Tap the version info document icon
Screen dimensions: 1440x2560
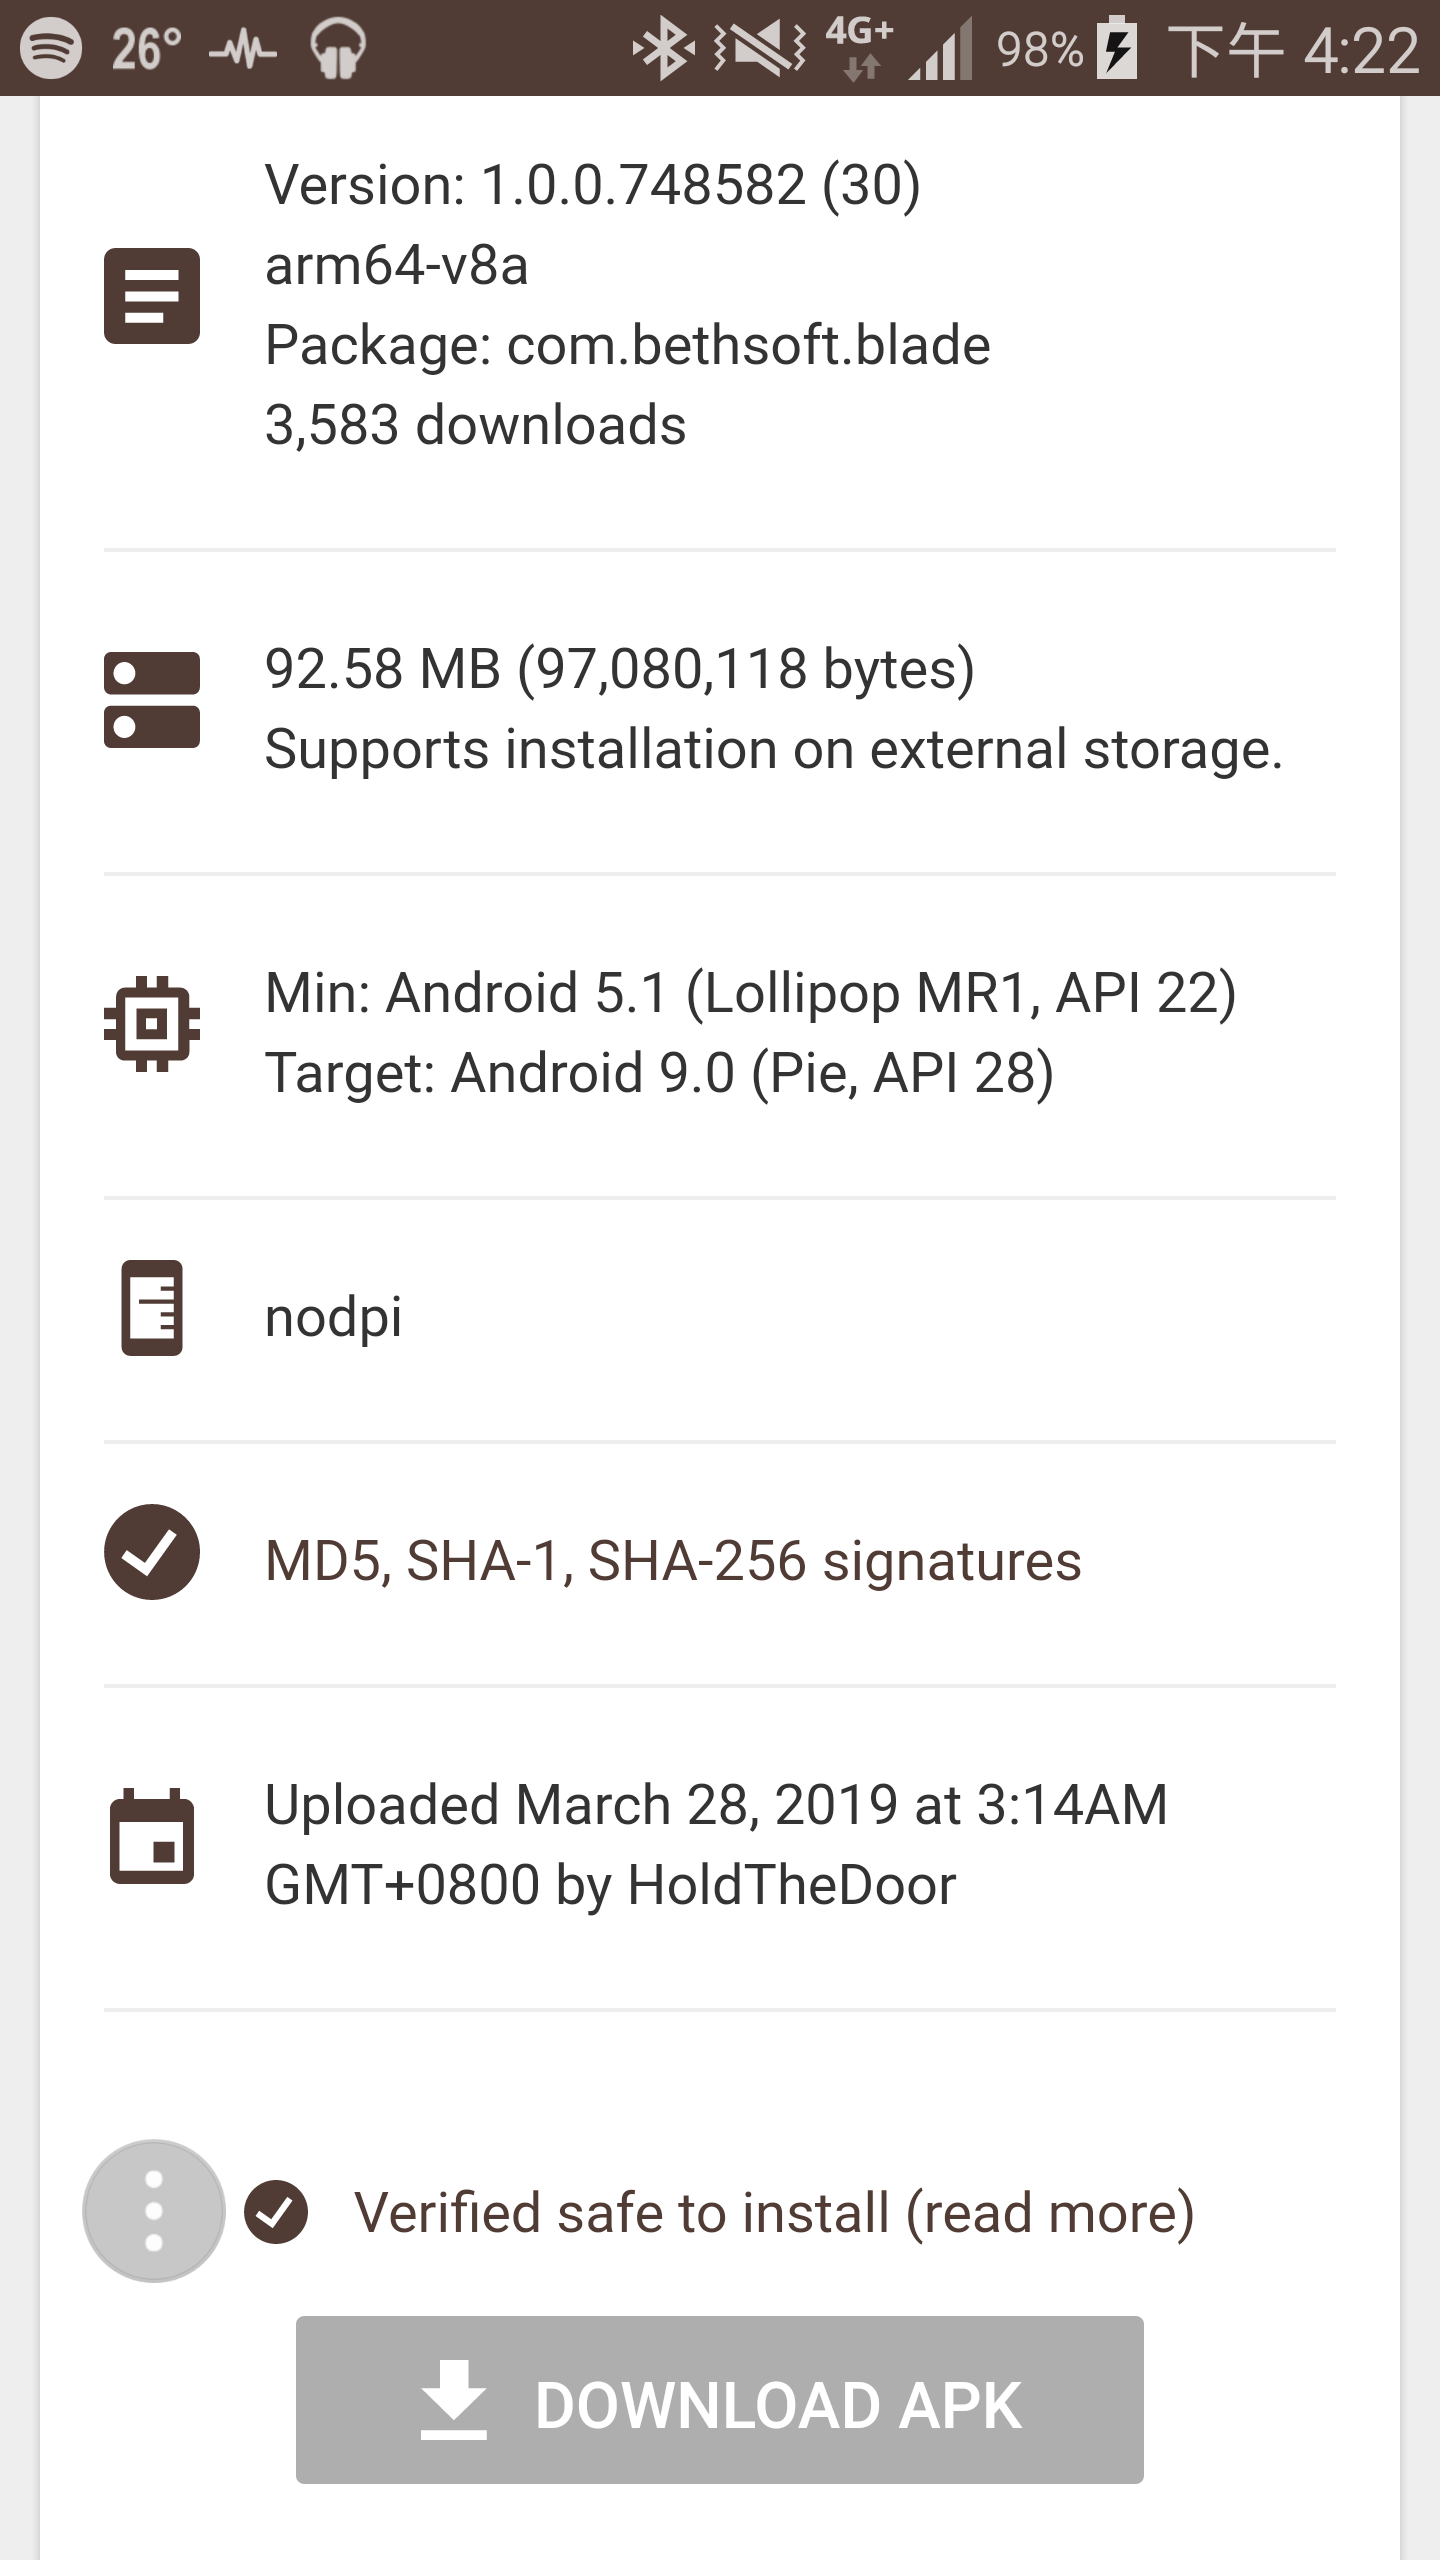click(x=152, y=296)
